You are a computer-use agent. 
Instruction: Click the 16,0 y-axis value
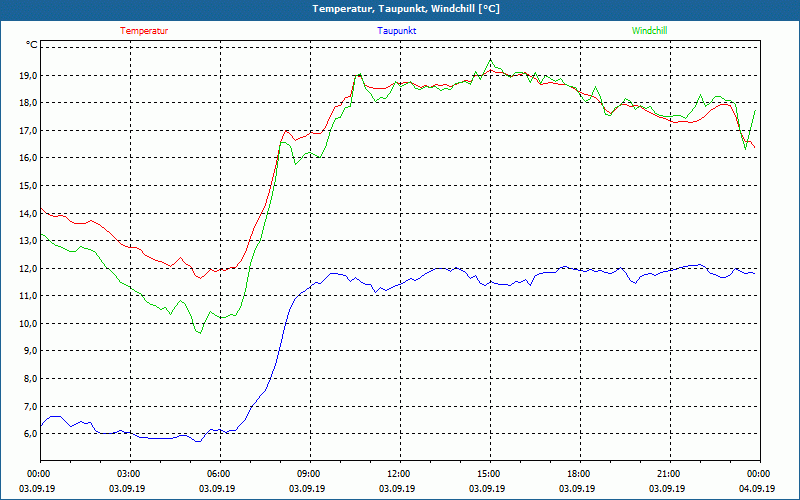coord(29,158)
